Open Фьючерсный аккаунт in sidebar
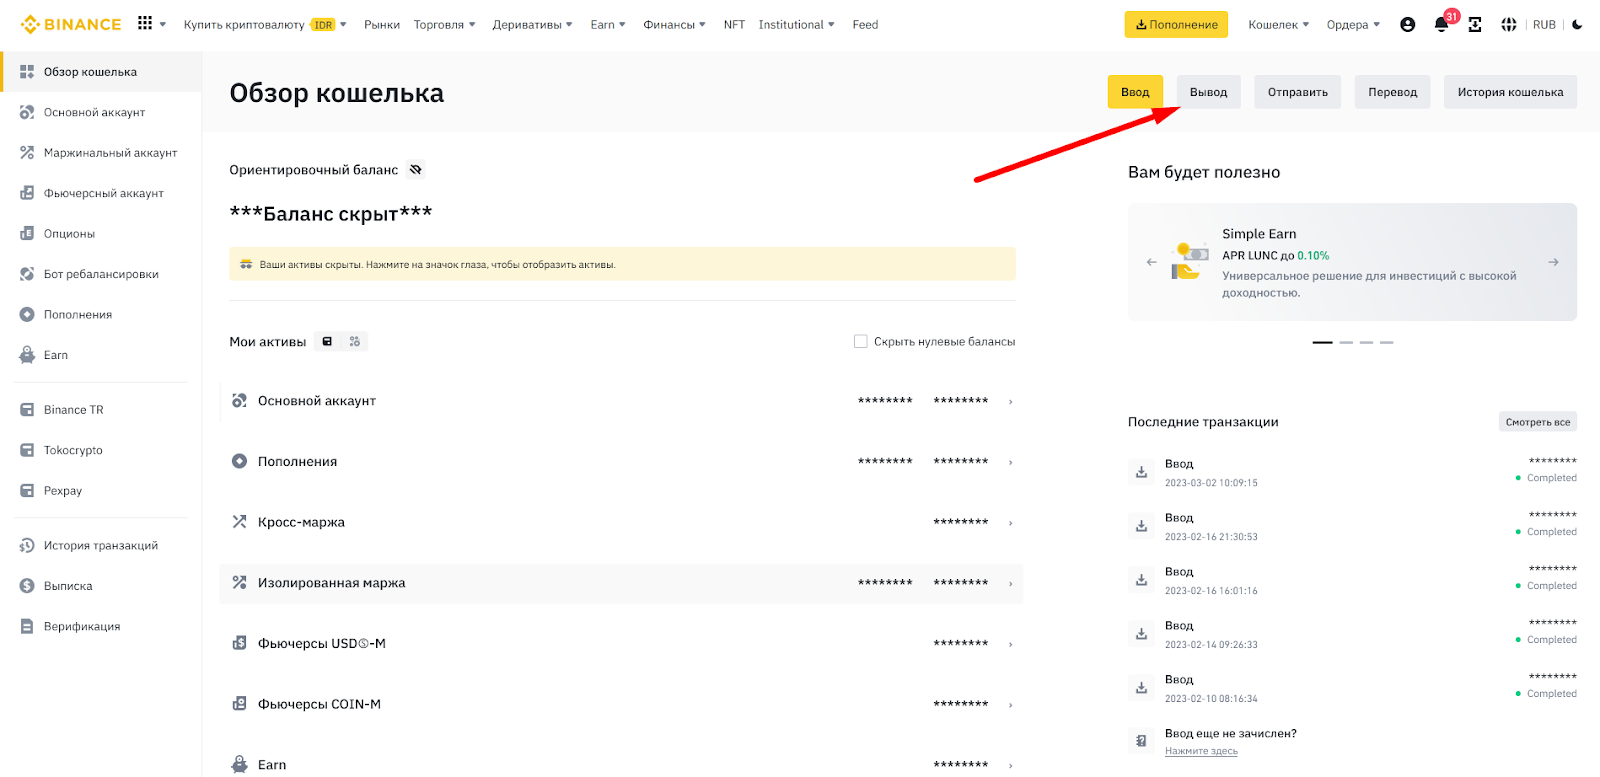Image resolution: width=1600 pixels, height=777 pixels. [100, 193]
